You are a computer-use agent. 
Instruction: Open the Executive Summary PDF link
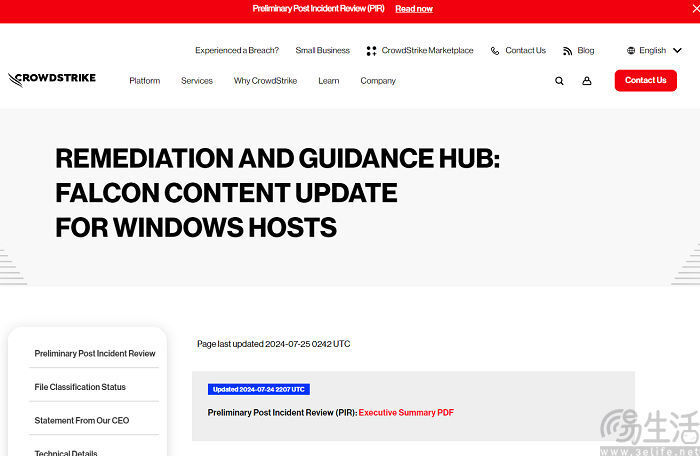tap(406, 413)
